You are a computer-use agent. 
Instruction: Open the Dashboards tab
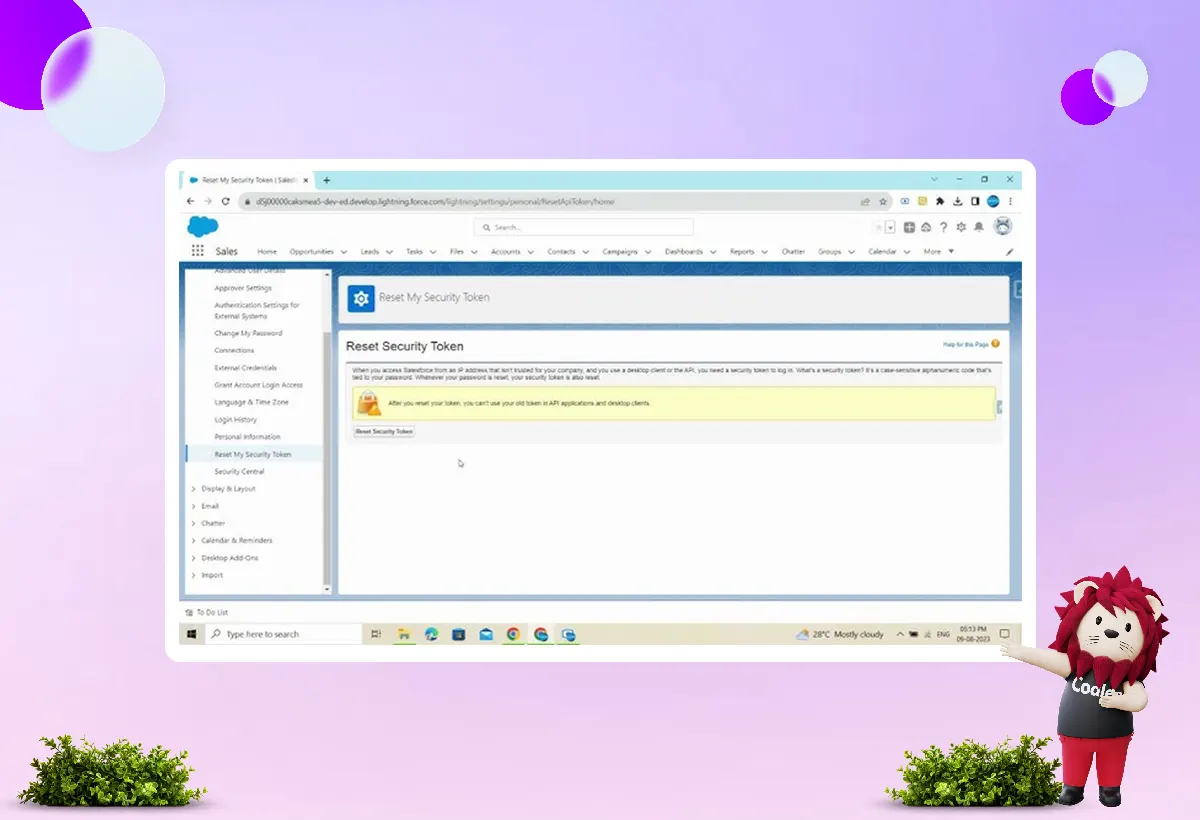point(684,252)
